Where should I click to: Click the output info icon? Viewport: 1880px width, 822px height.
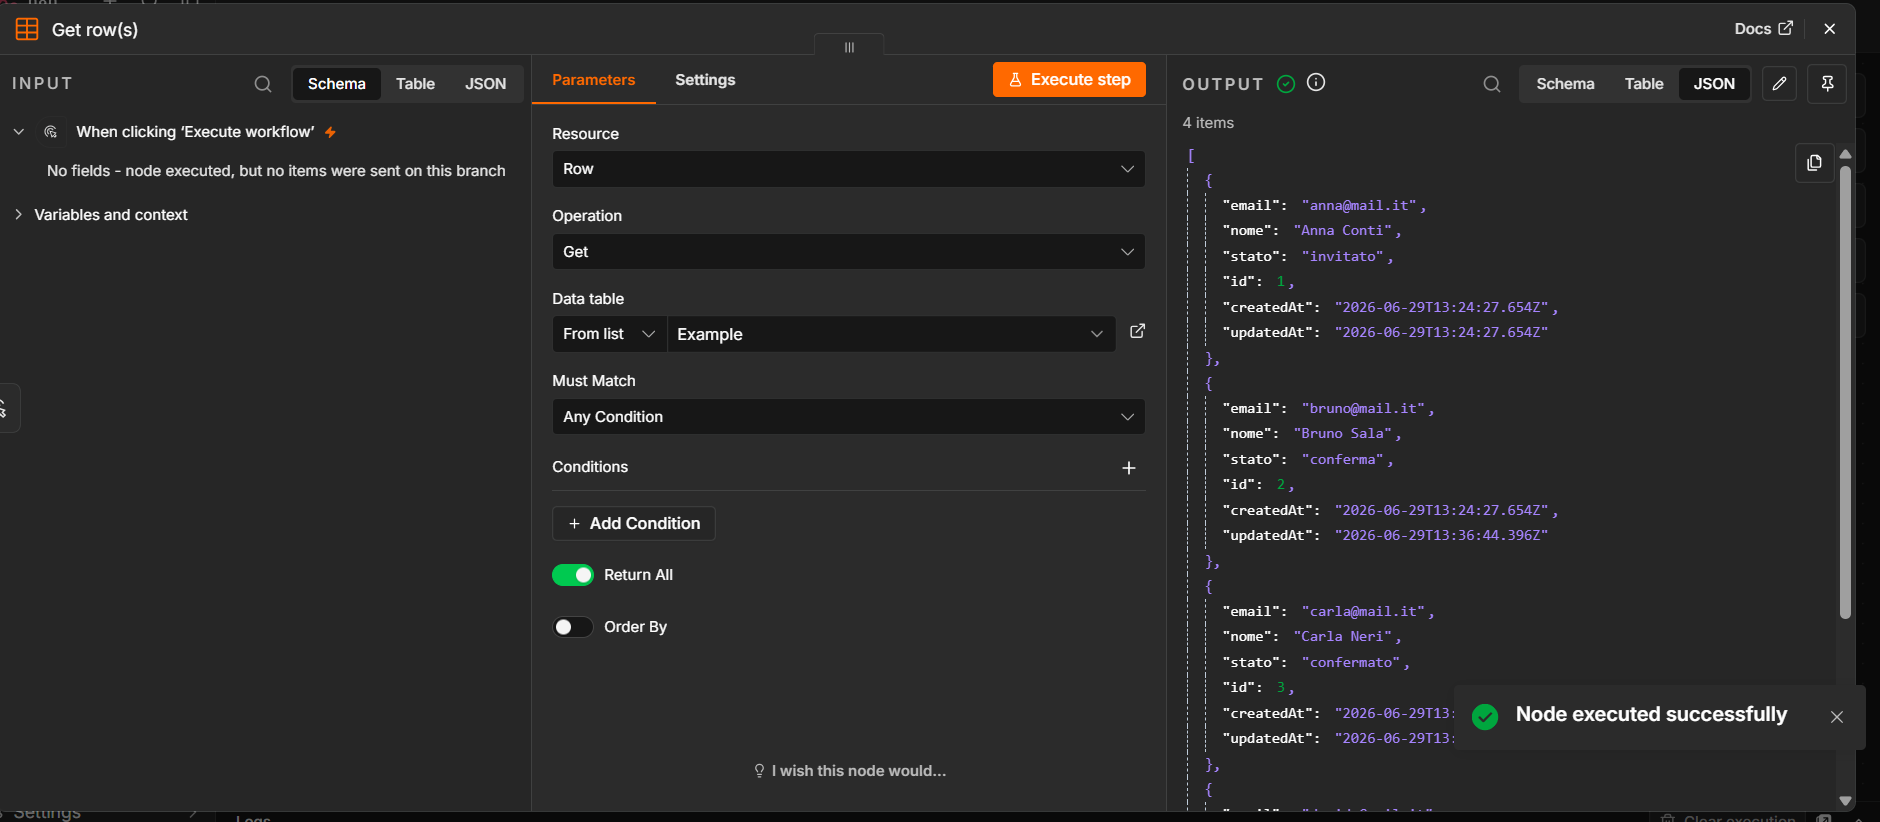pos(1316,83)
